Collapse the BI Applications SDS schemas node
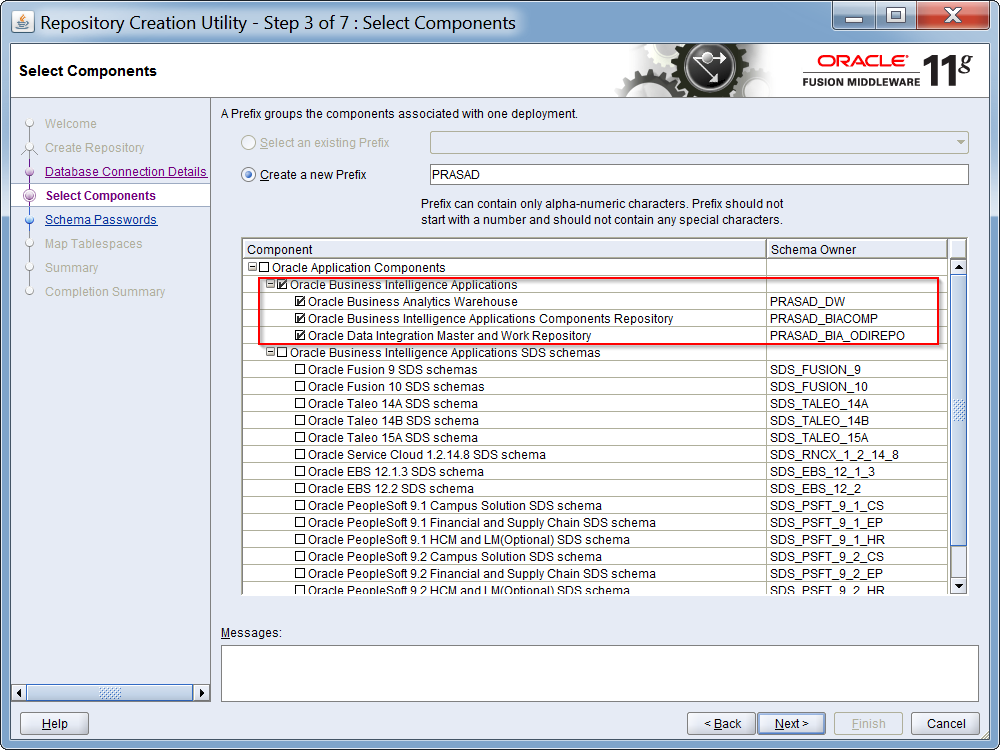 click(270, 351)
